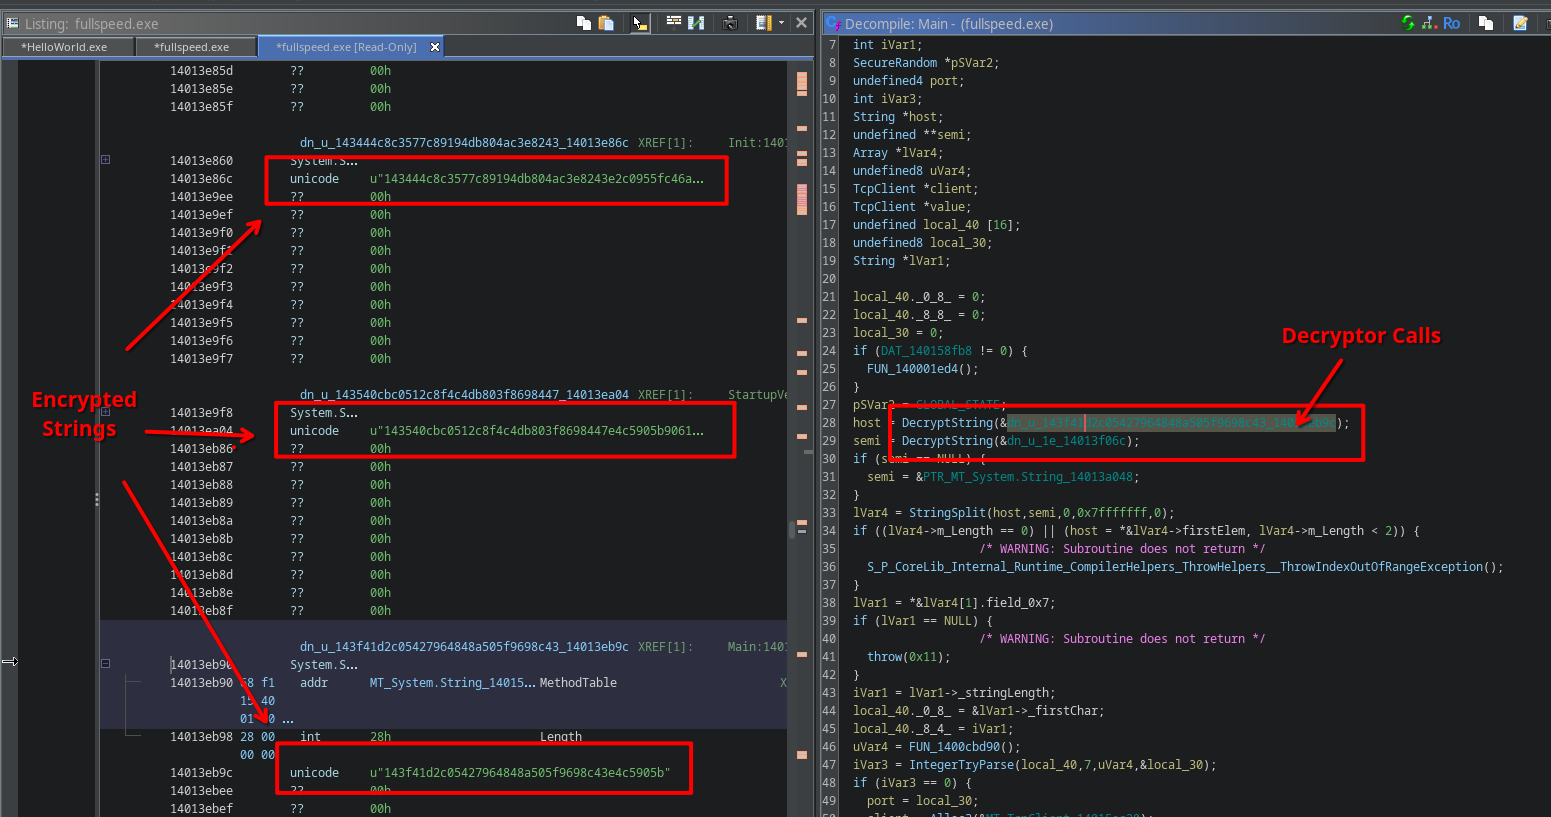Click the Copy icon in the Decompile toolbar
Screen dimensions: 1551x817
pos(1486,23)
